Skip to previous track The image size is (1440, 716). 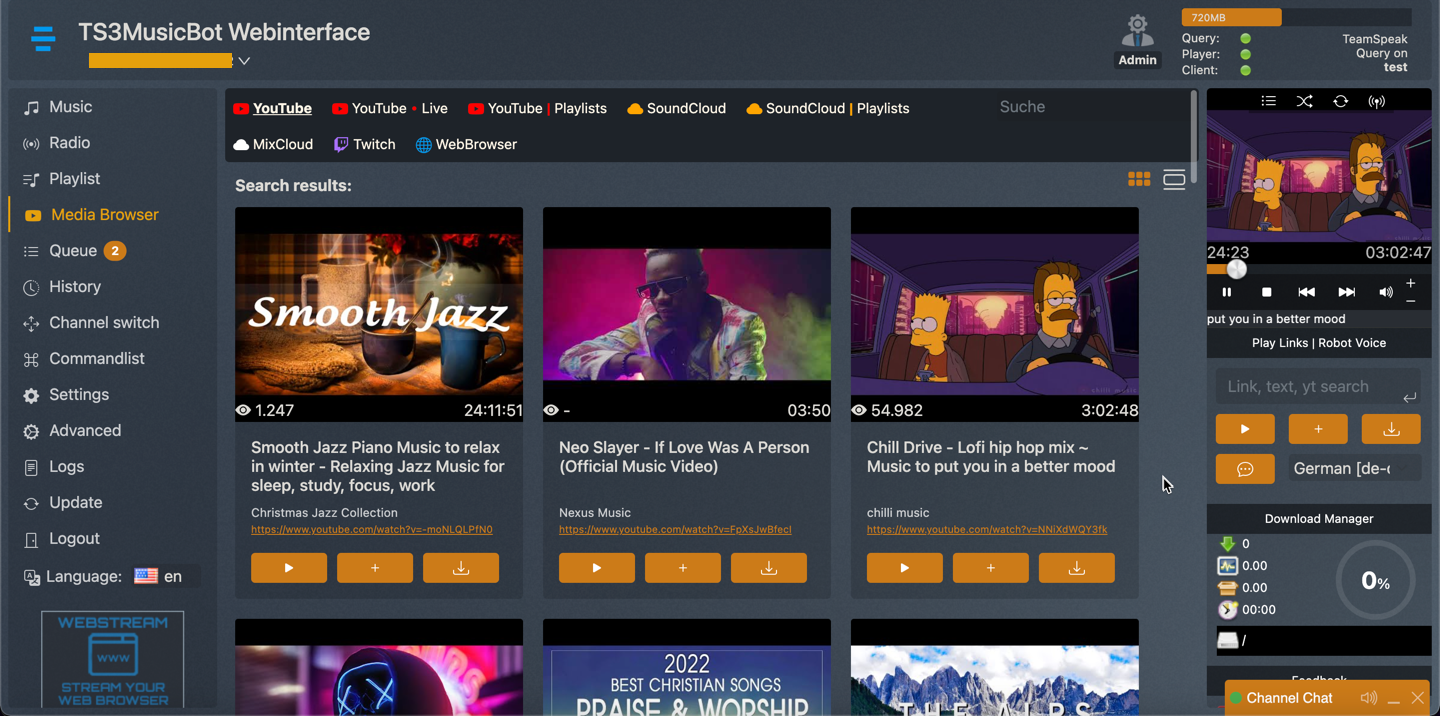tap(1306, 292)
